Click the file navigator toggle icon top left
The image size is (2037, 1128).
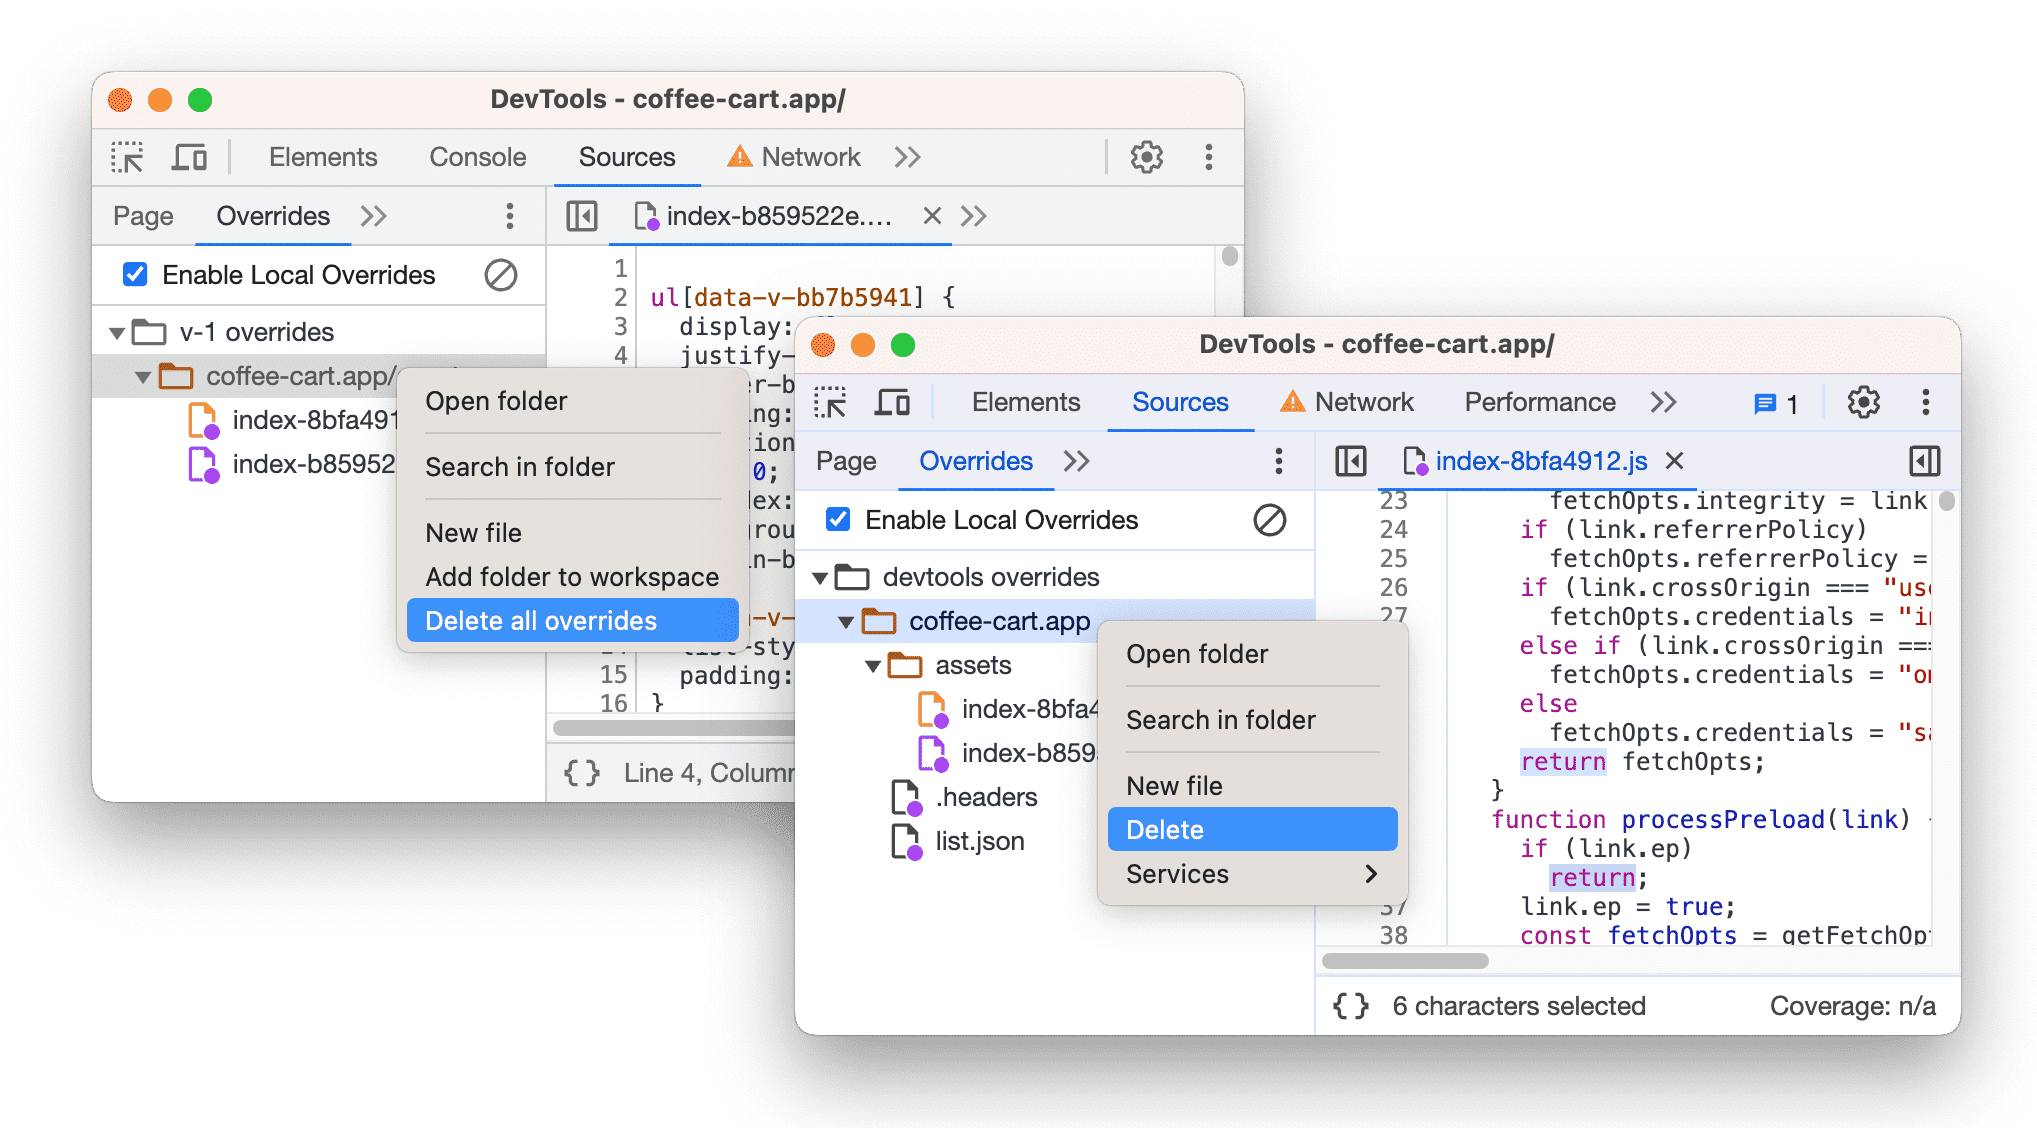click(x=1340, y=461)
